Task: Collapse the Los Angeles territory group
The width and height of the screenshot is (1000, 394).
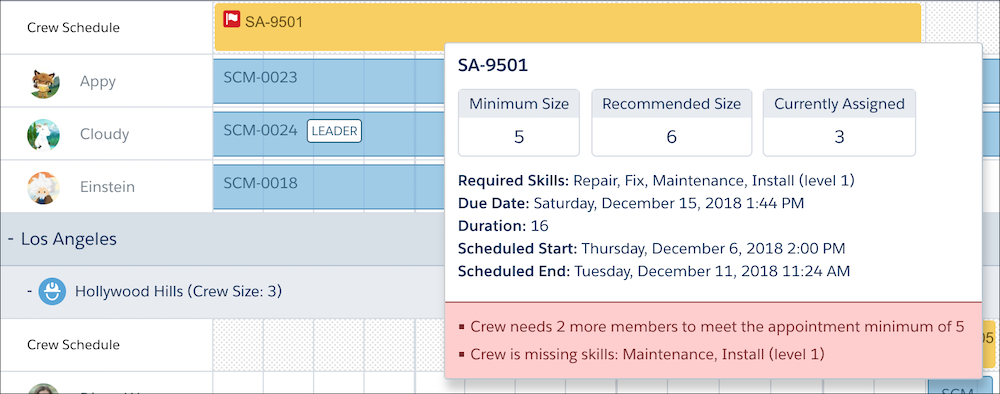Action: click(11, 240)
